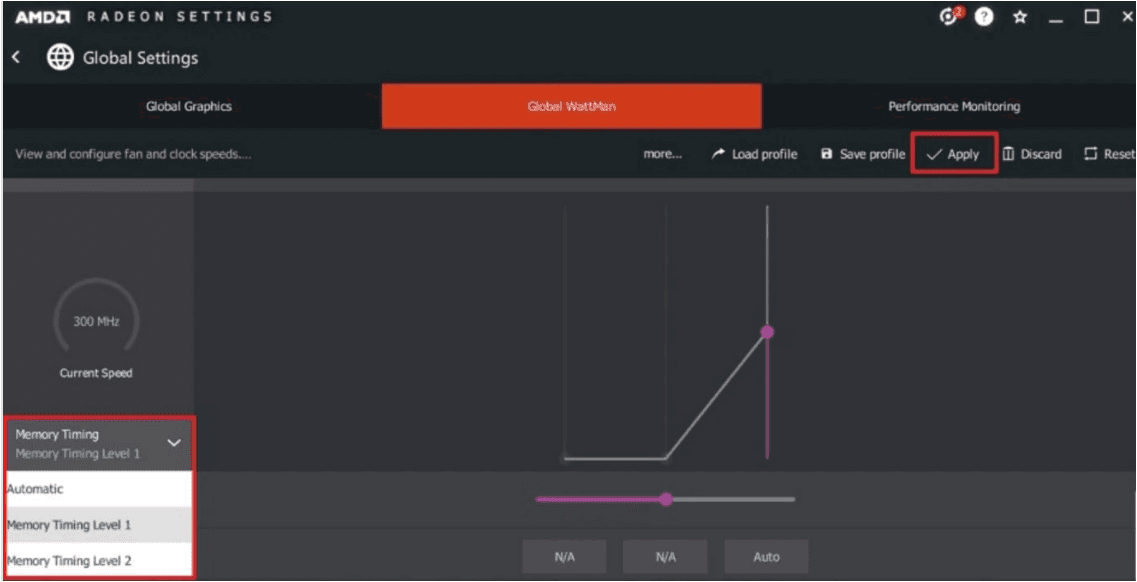Go back using the back arrow
Viewport: 1137px width, 582px height.
[16, 57]
